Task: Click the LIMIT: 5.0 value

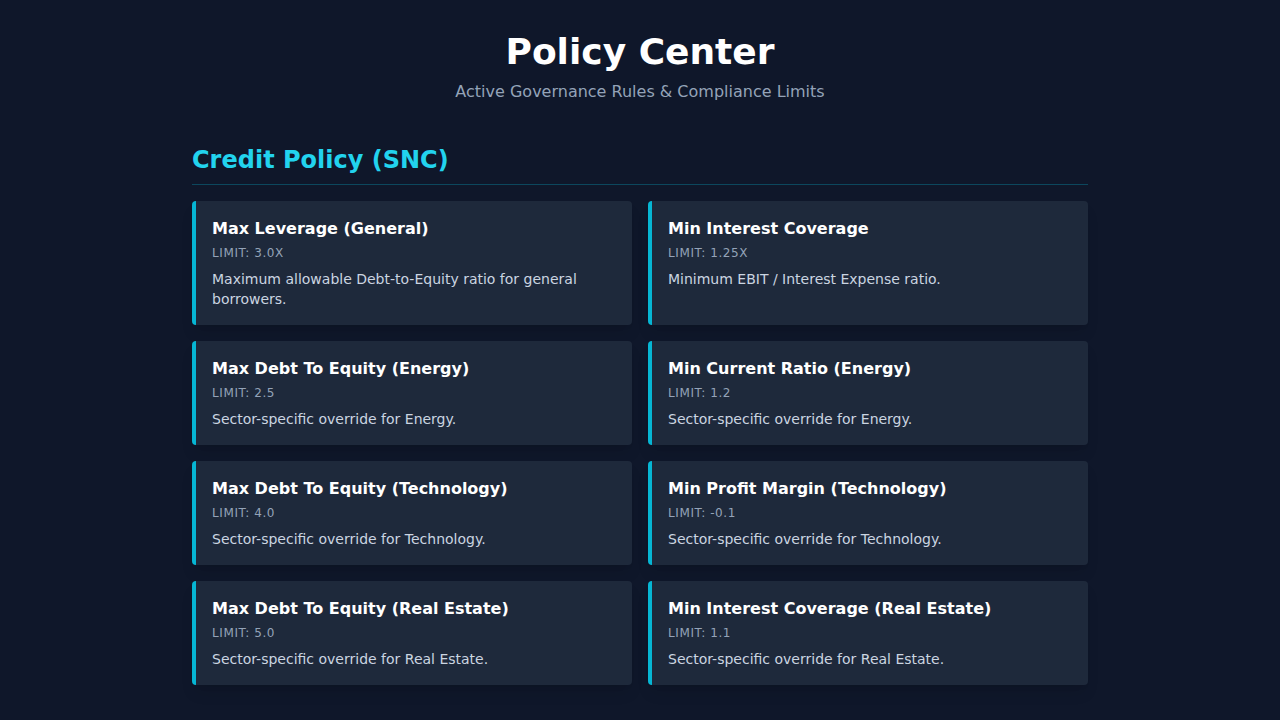Action: [x=243, y=633]
